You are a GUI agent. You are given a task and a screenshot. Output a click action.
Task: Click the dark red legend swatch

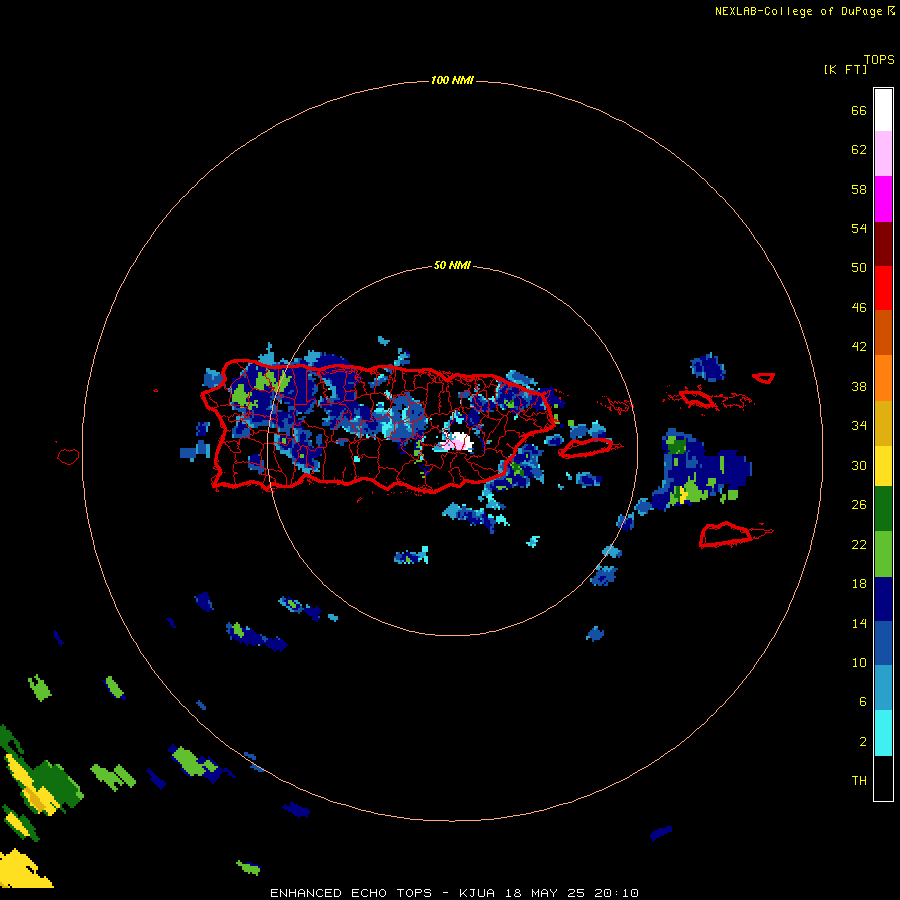(x=883, y=244)
